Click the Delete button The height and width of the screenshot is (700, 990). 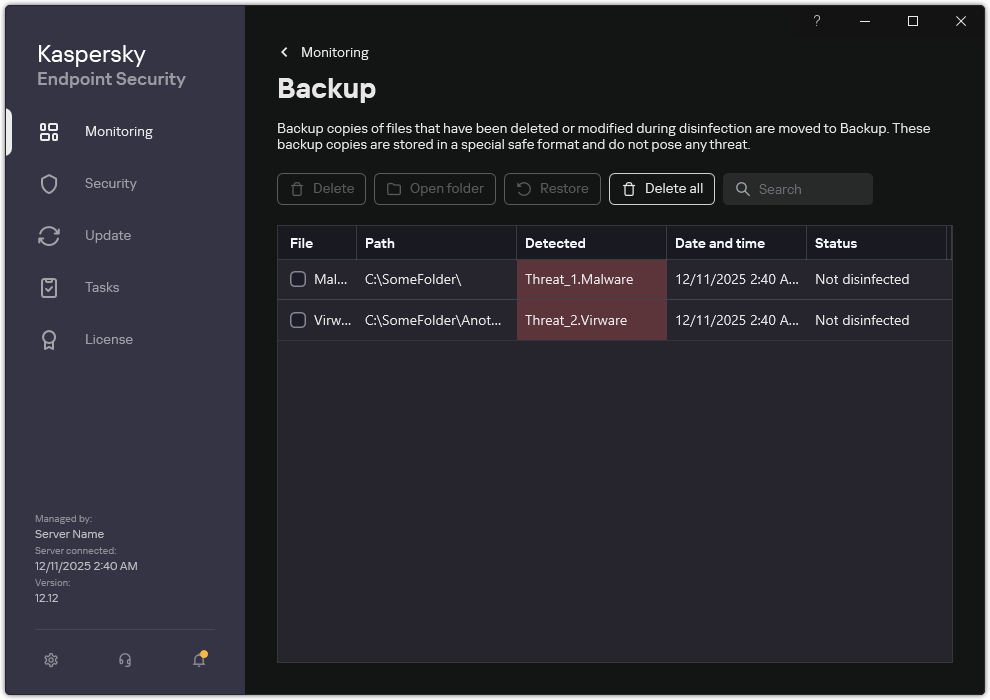321,189
